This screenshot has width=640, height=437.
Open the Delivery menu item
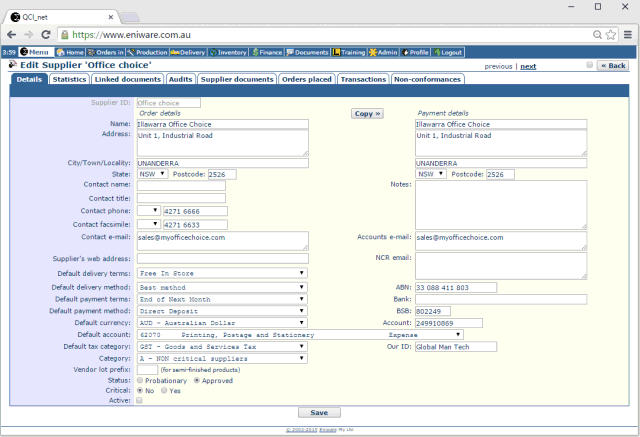tap(188, 52)
